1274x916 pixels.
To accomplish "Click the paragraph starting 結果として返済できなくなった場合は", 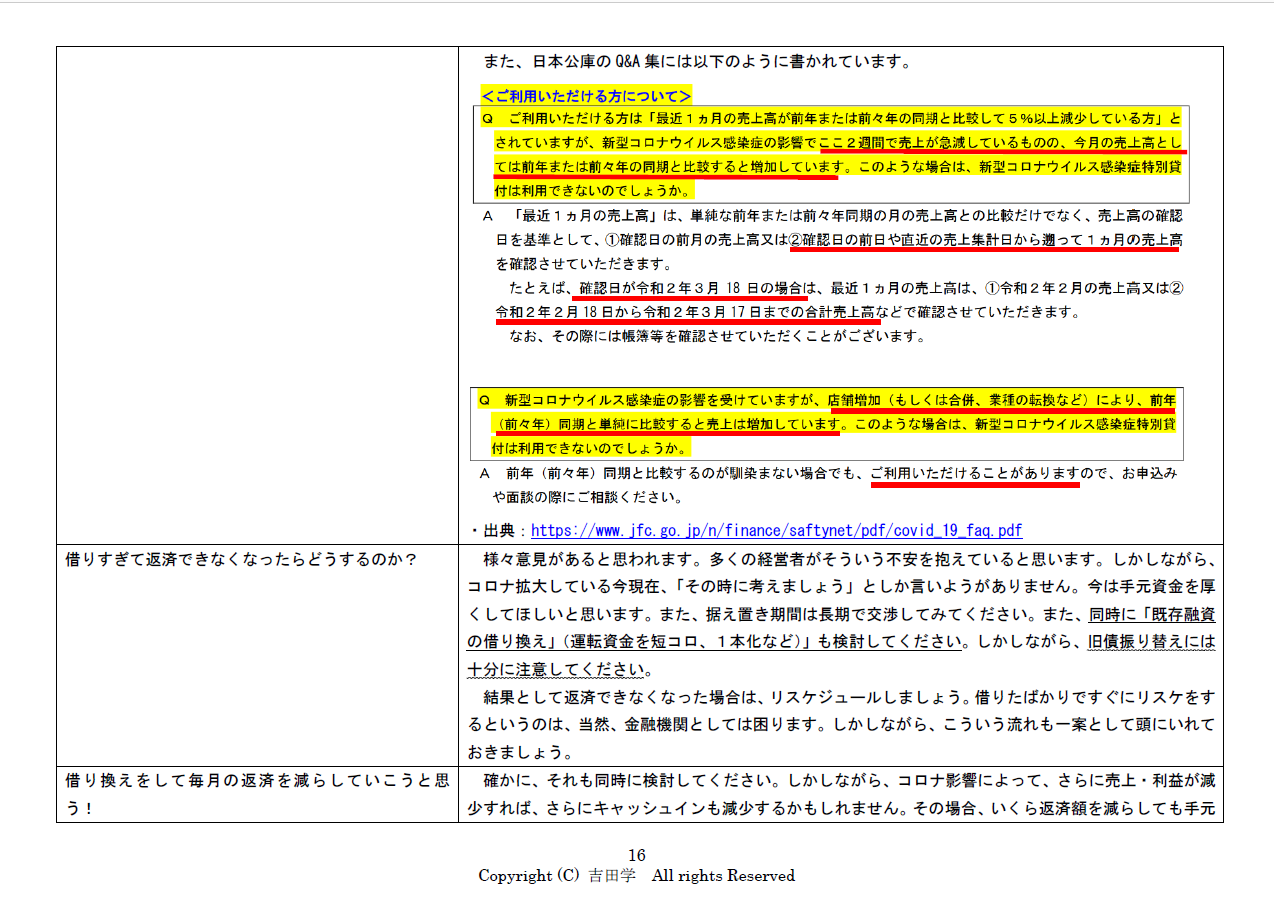I will 840,696.
